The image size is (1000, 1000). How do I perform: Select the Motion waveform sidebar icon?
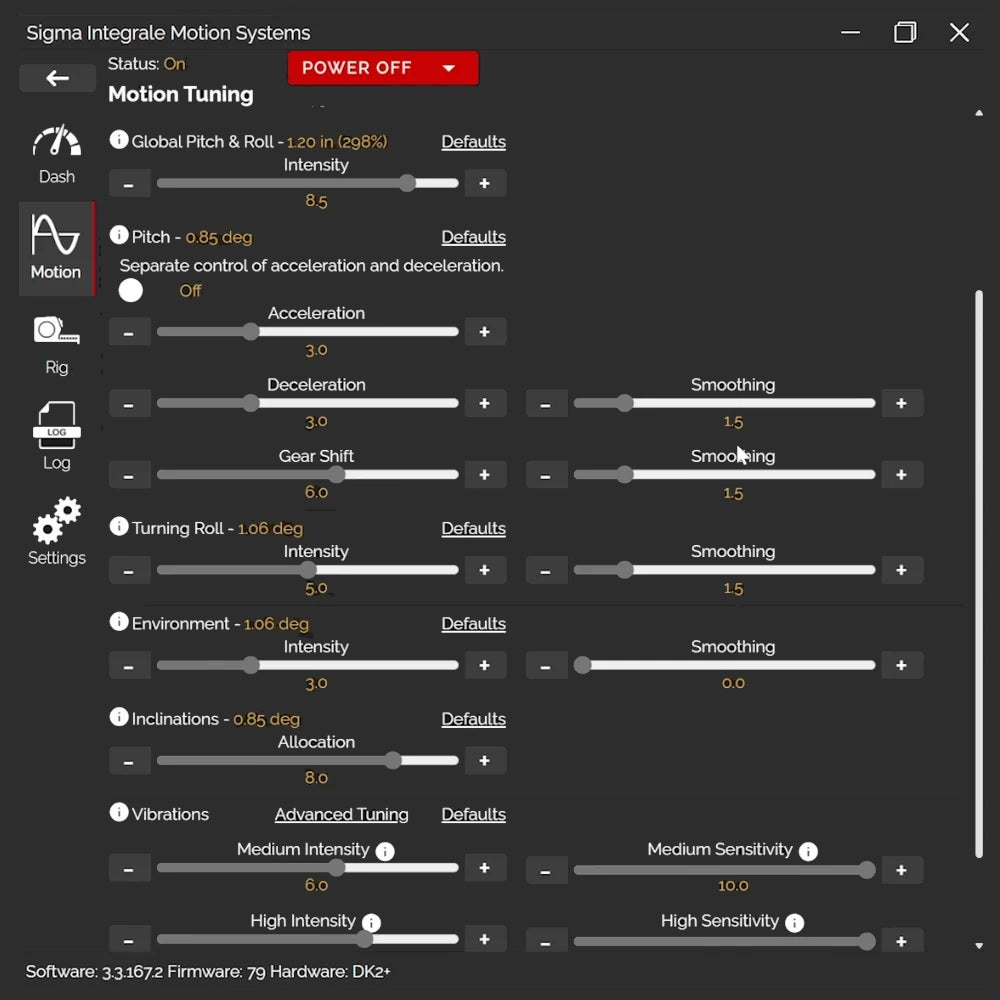56,248
